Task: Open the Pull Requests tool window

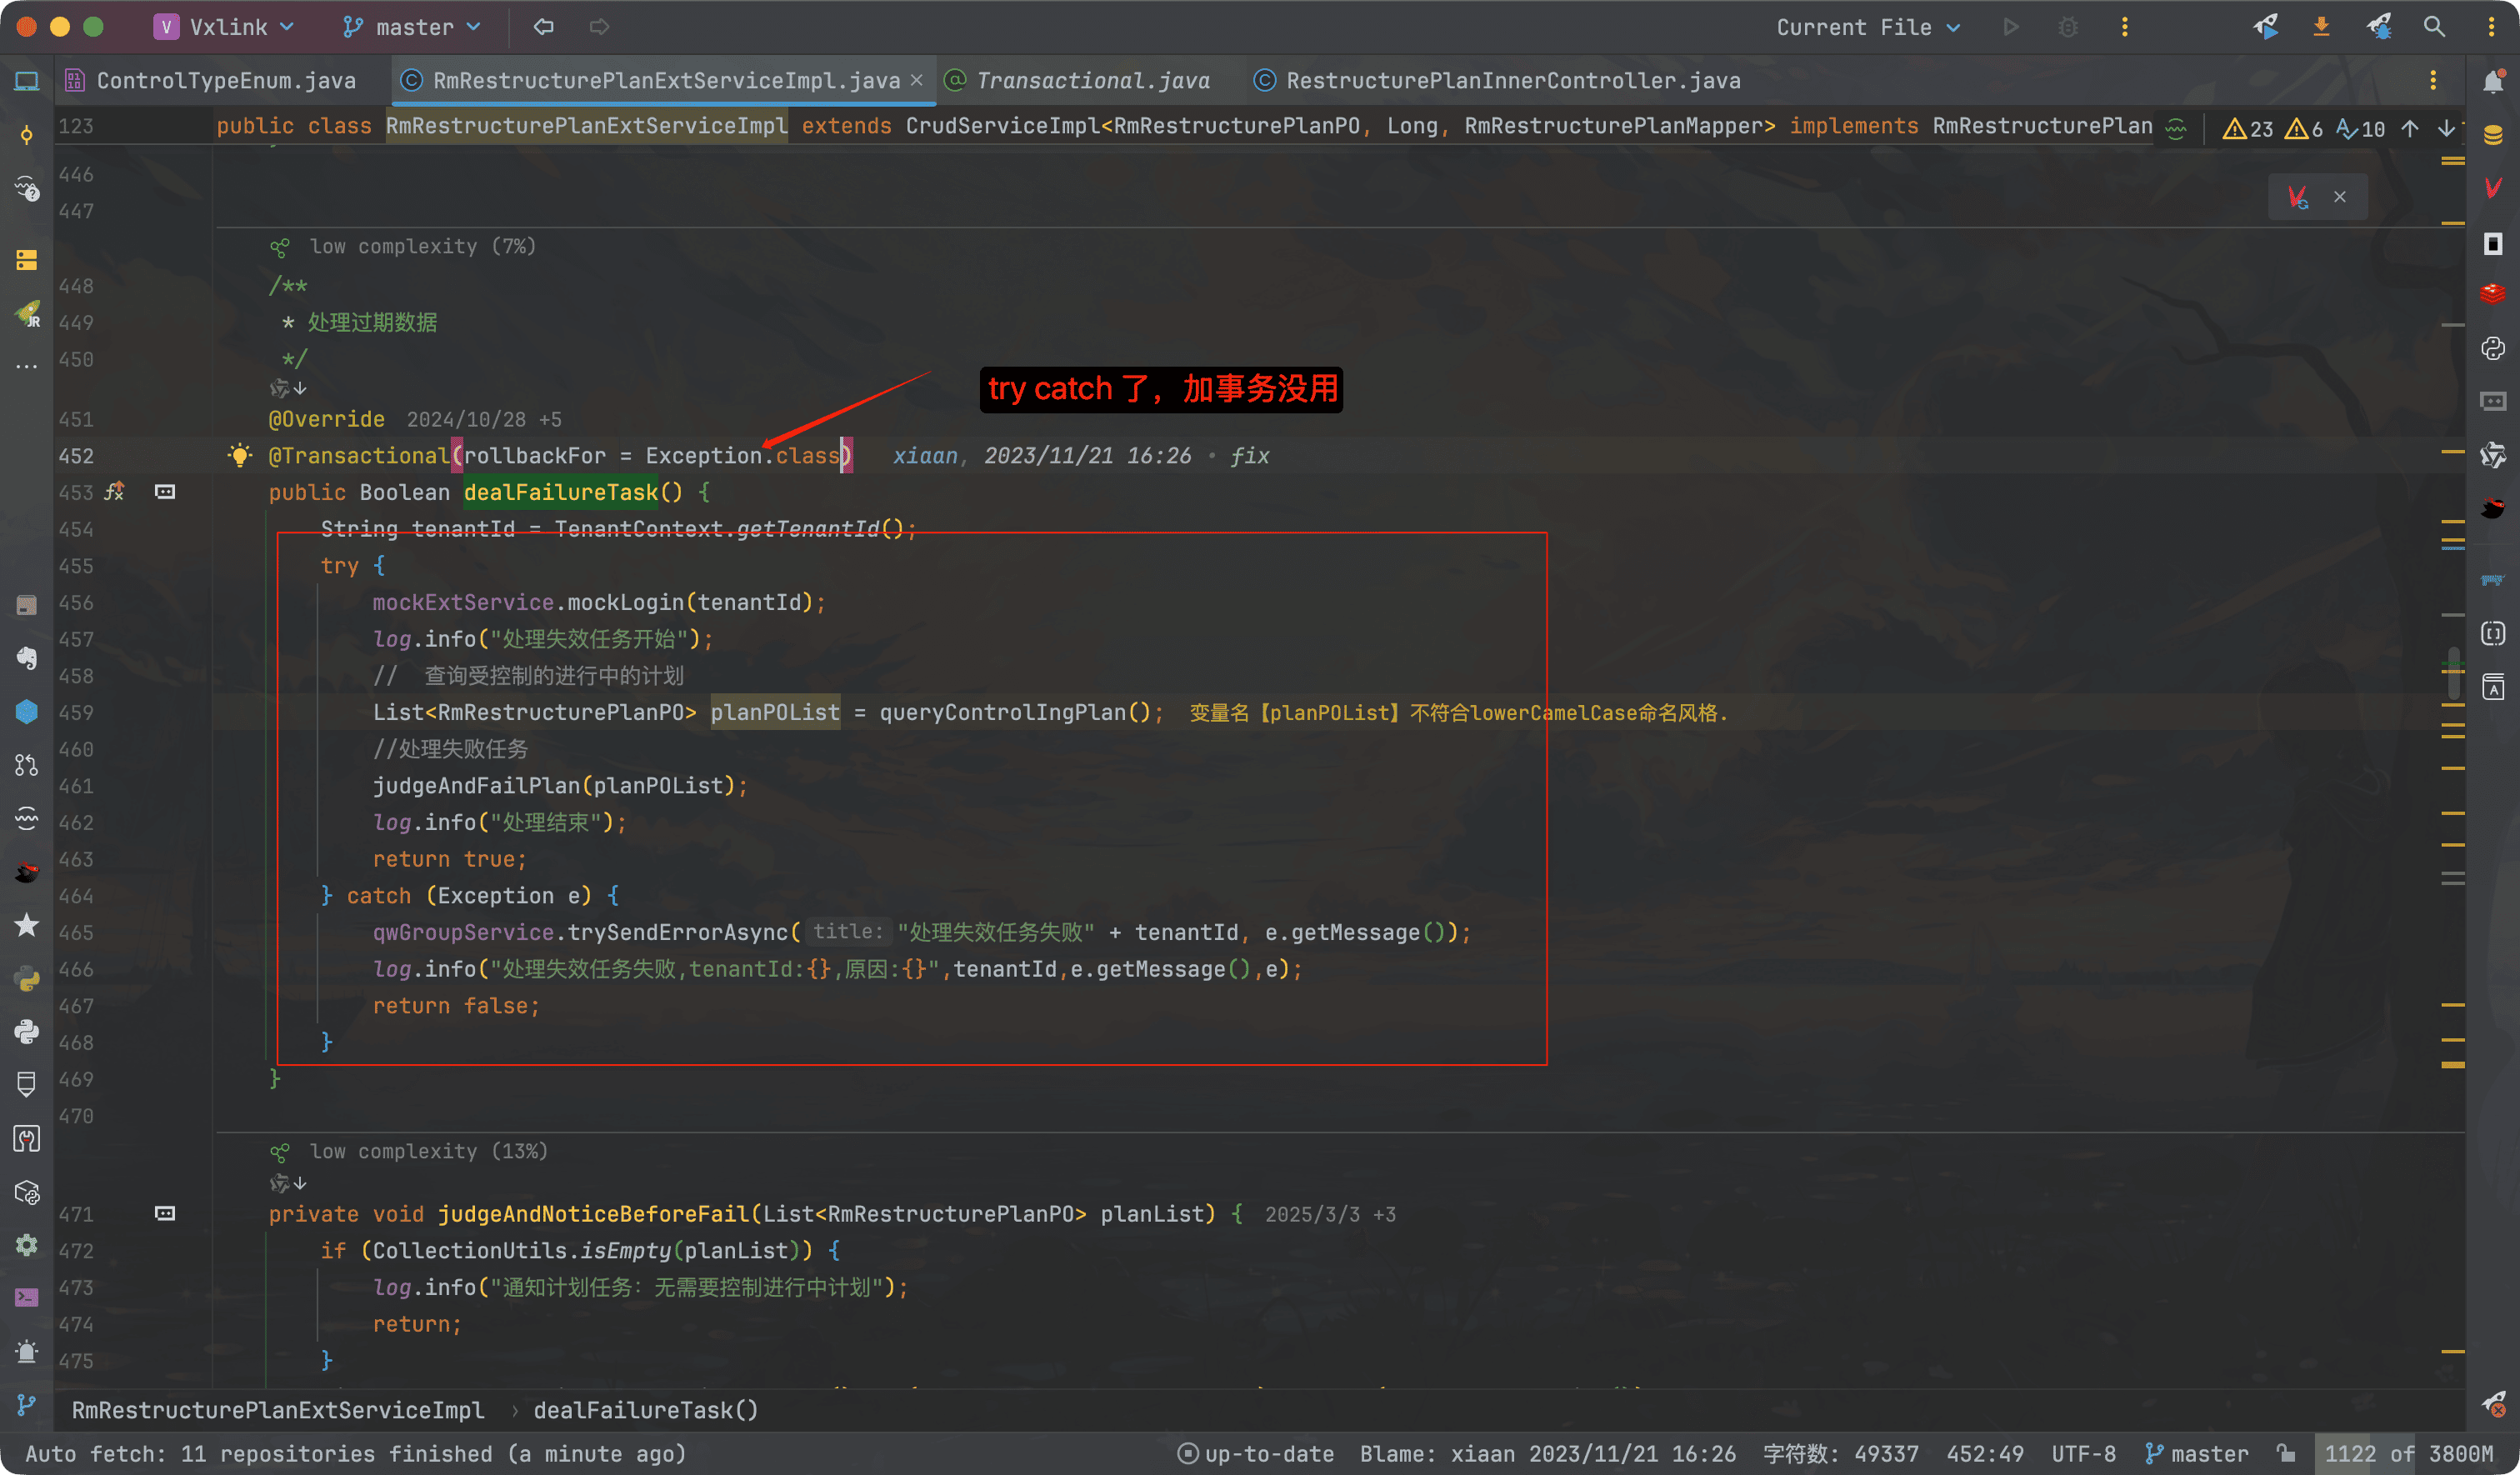Action: (x=27, y=765)
